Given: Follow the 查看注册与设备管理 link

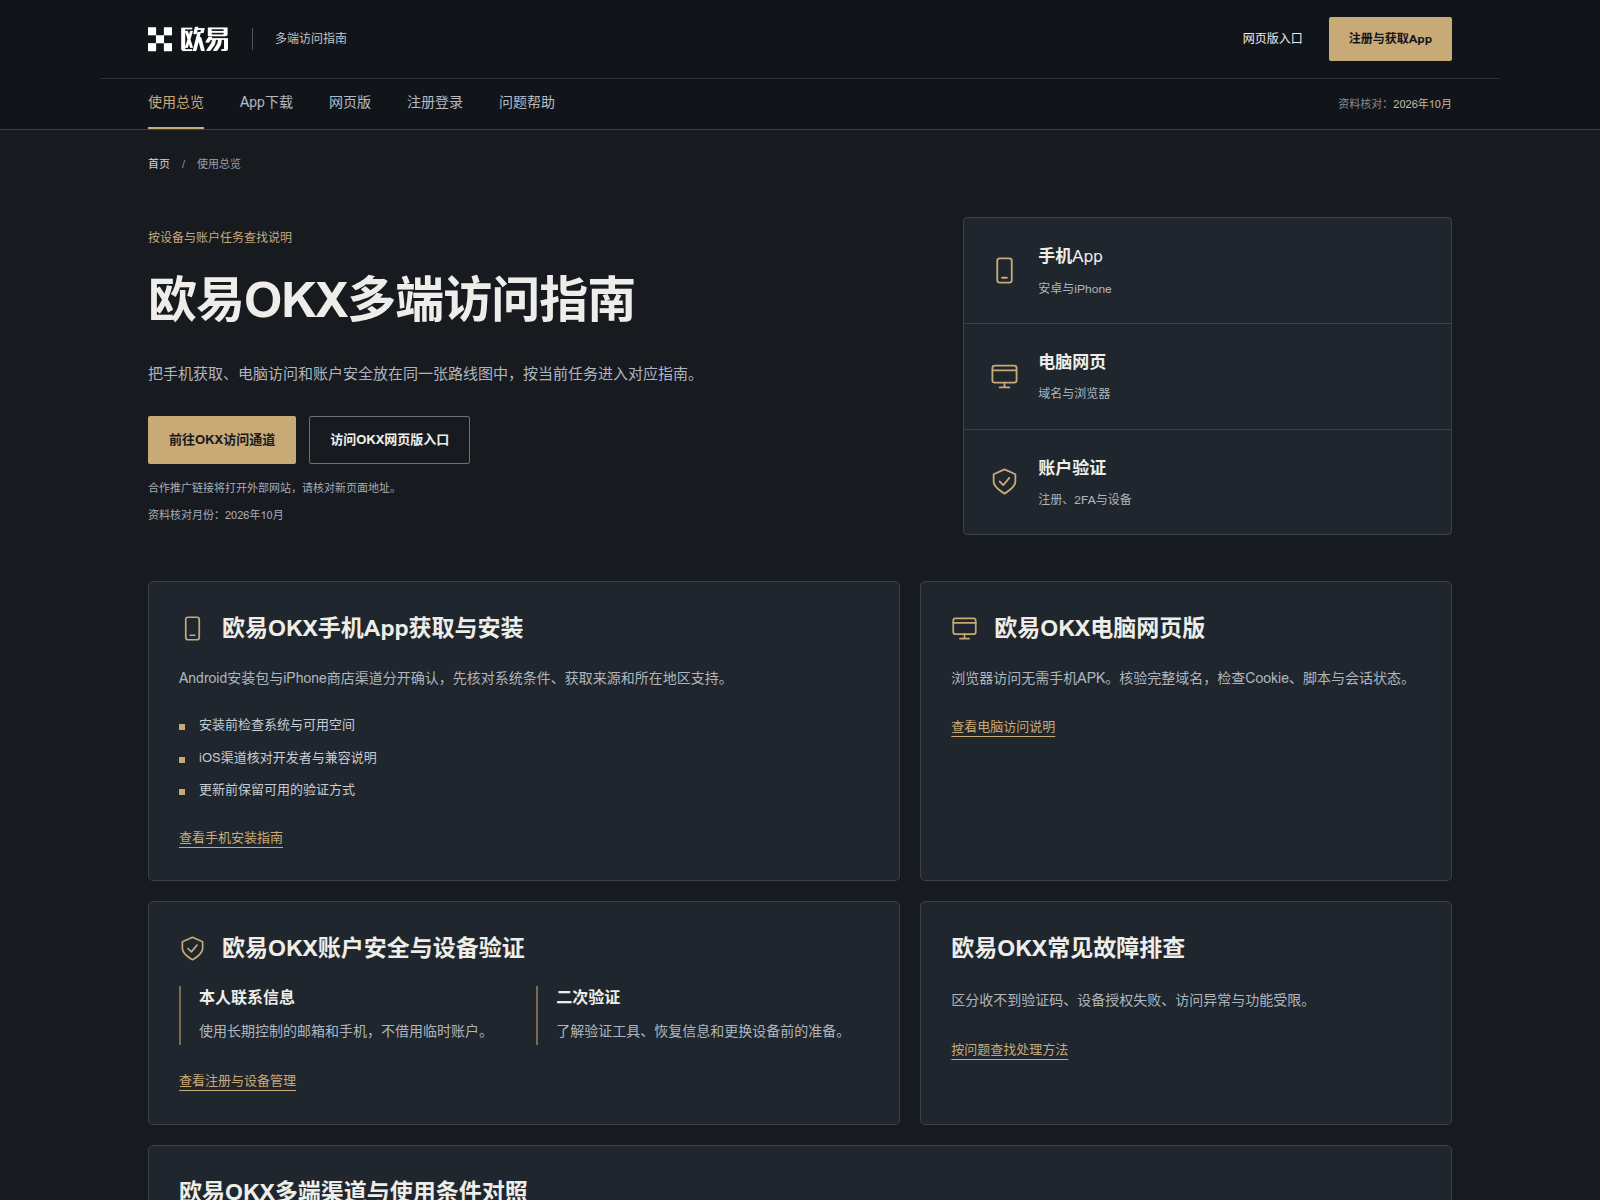Looking at the screenshot, I should [x=237, y=1081].
